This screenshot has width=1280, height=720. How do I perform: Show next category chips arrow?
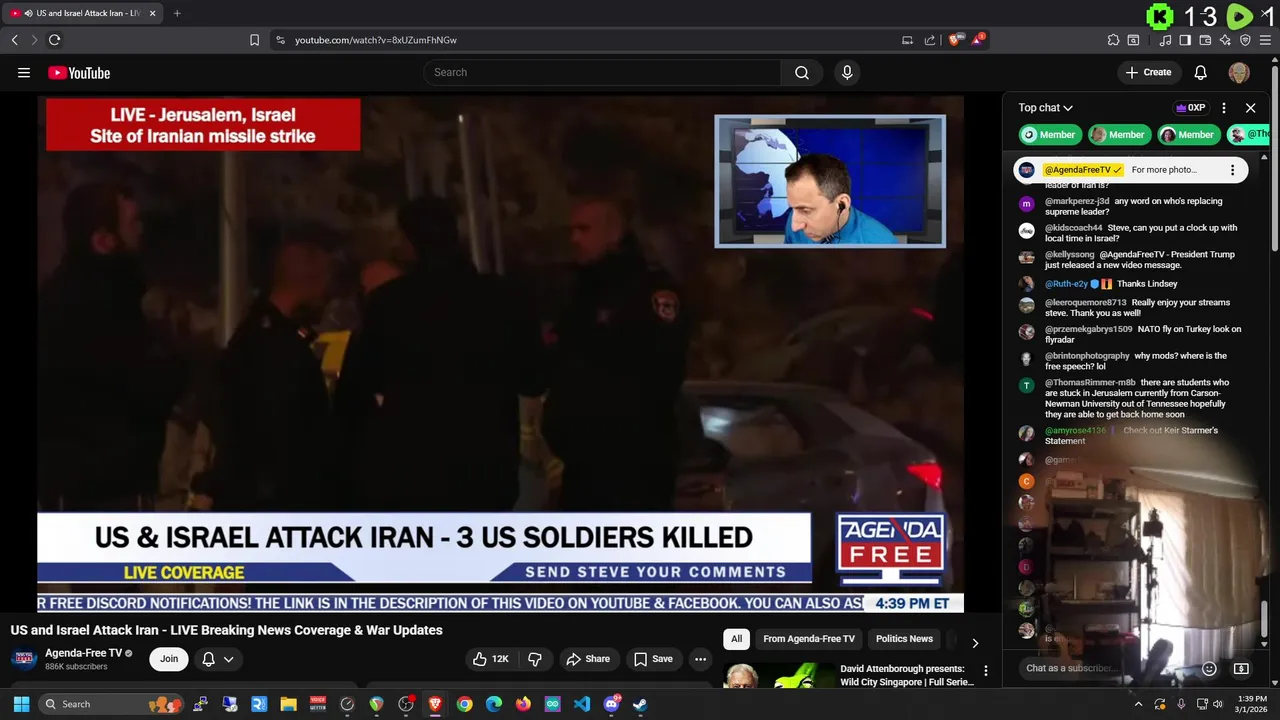[975, 643]
